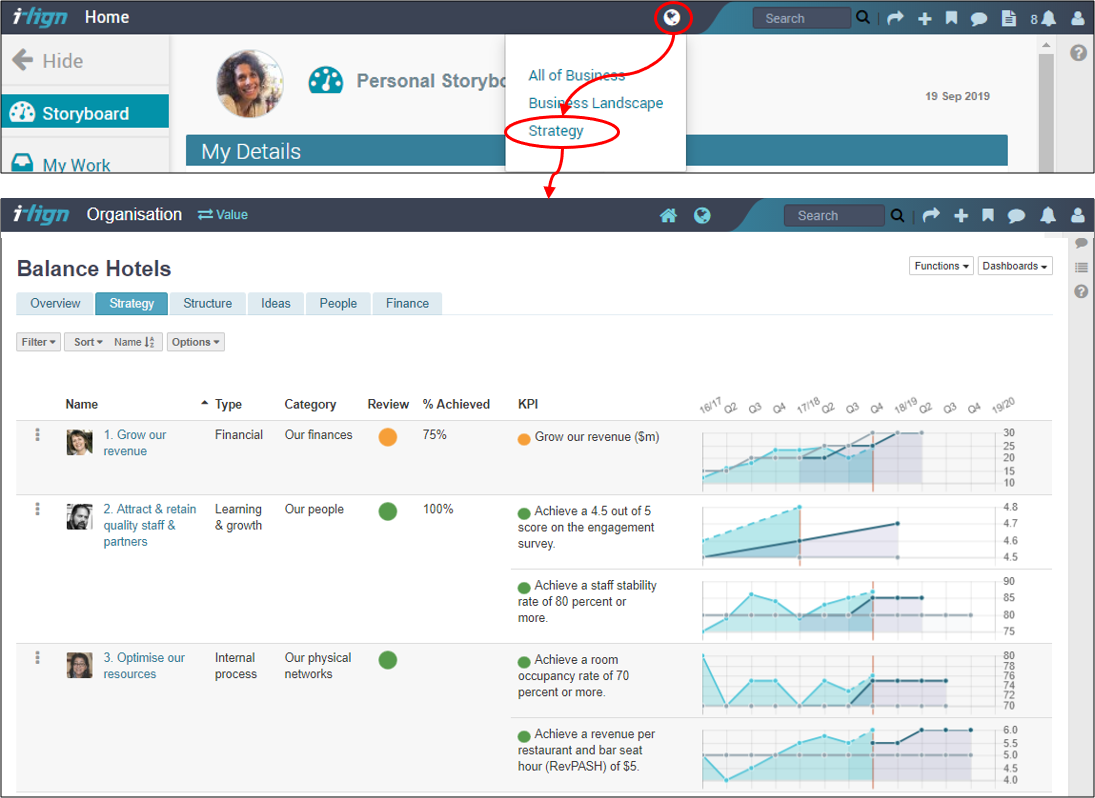The image size is (1095, 798).
Task: Open the row menu for Optimise our resources
Action: click(x=38, y=658)
